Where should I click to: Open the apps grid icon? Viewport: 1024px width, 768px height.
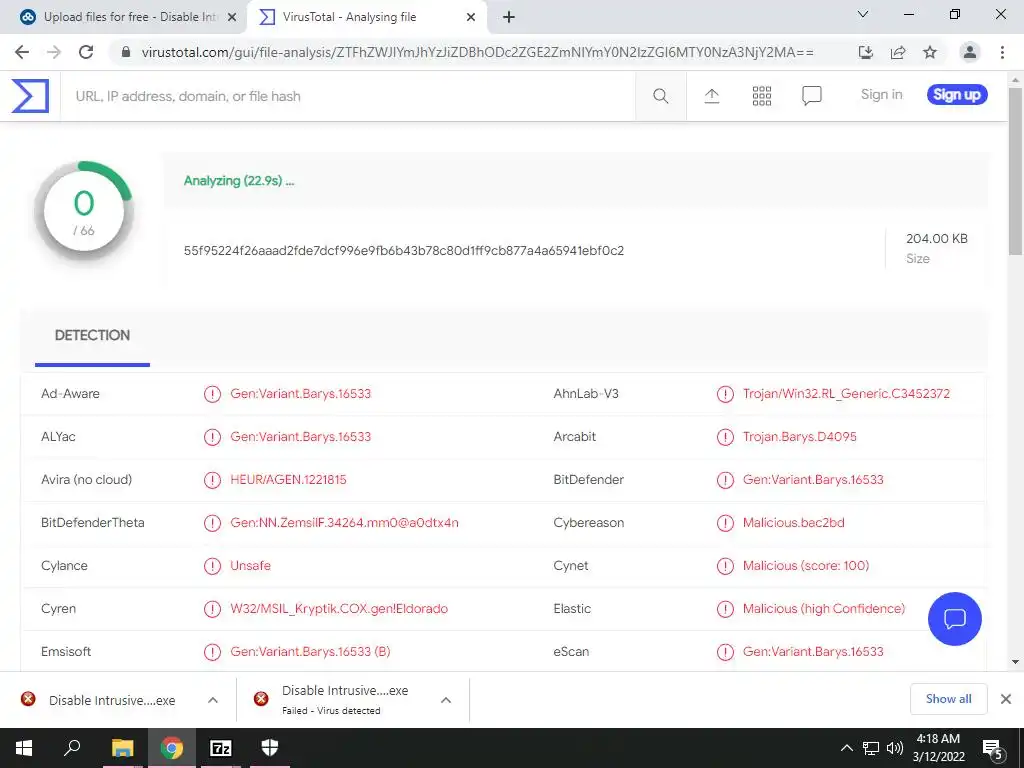[761, 96]
